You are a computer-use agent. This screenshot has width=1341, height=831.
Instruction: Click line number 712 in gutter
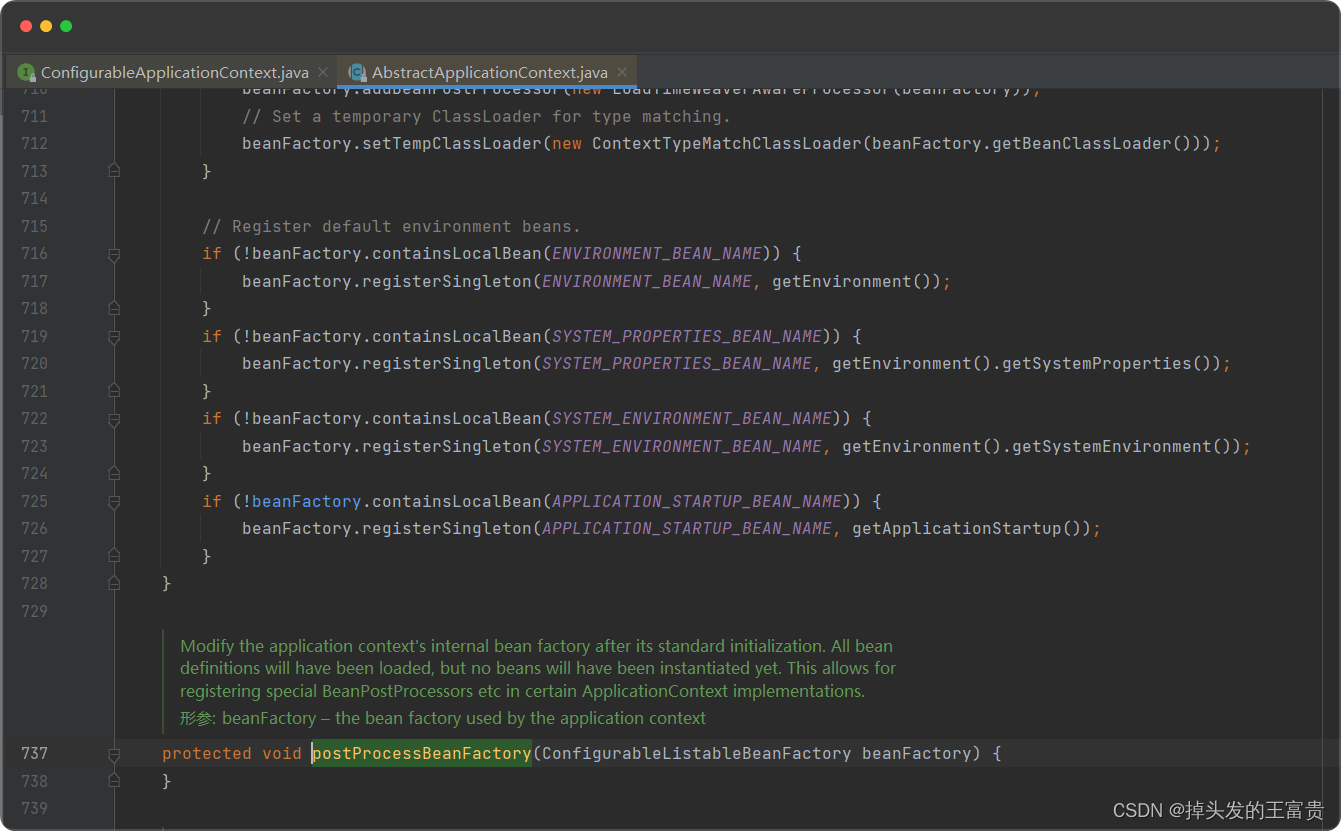pos(34,143)
